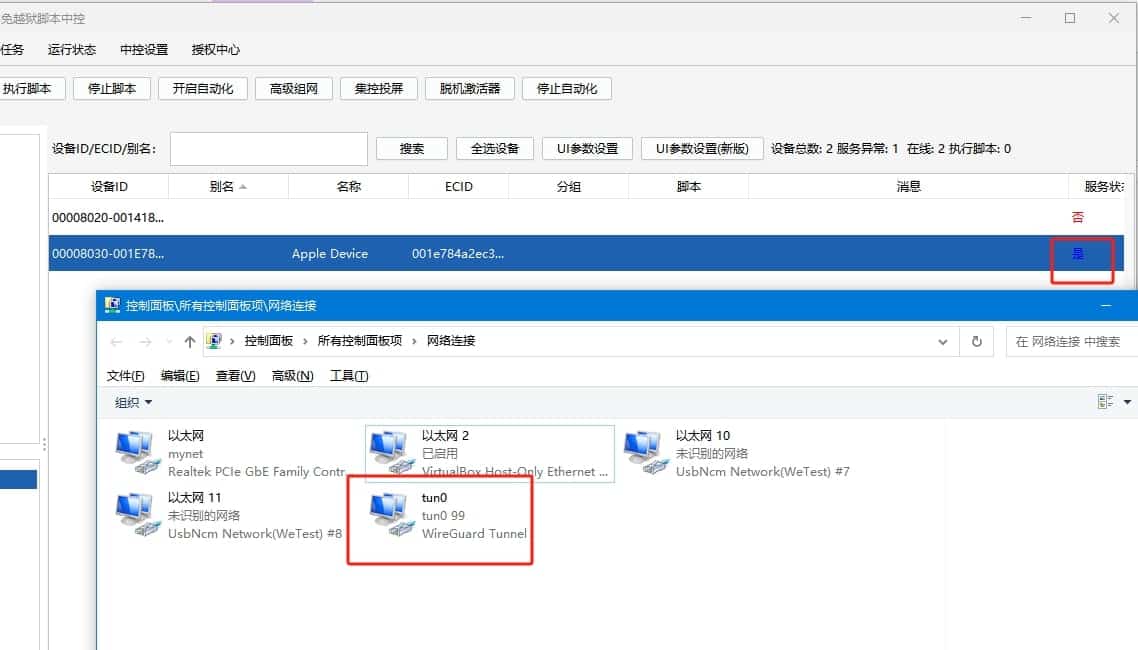Click 高级组网 button
Screen dimensions: 1138x650
click(293, 89)
